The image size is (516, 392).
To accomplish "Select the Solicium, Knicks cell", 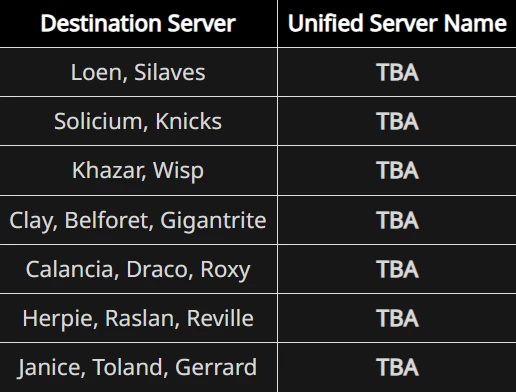I will pyautogui.click(x=138, y=121).
